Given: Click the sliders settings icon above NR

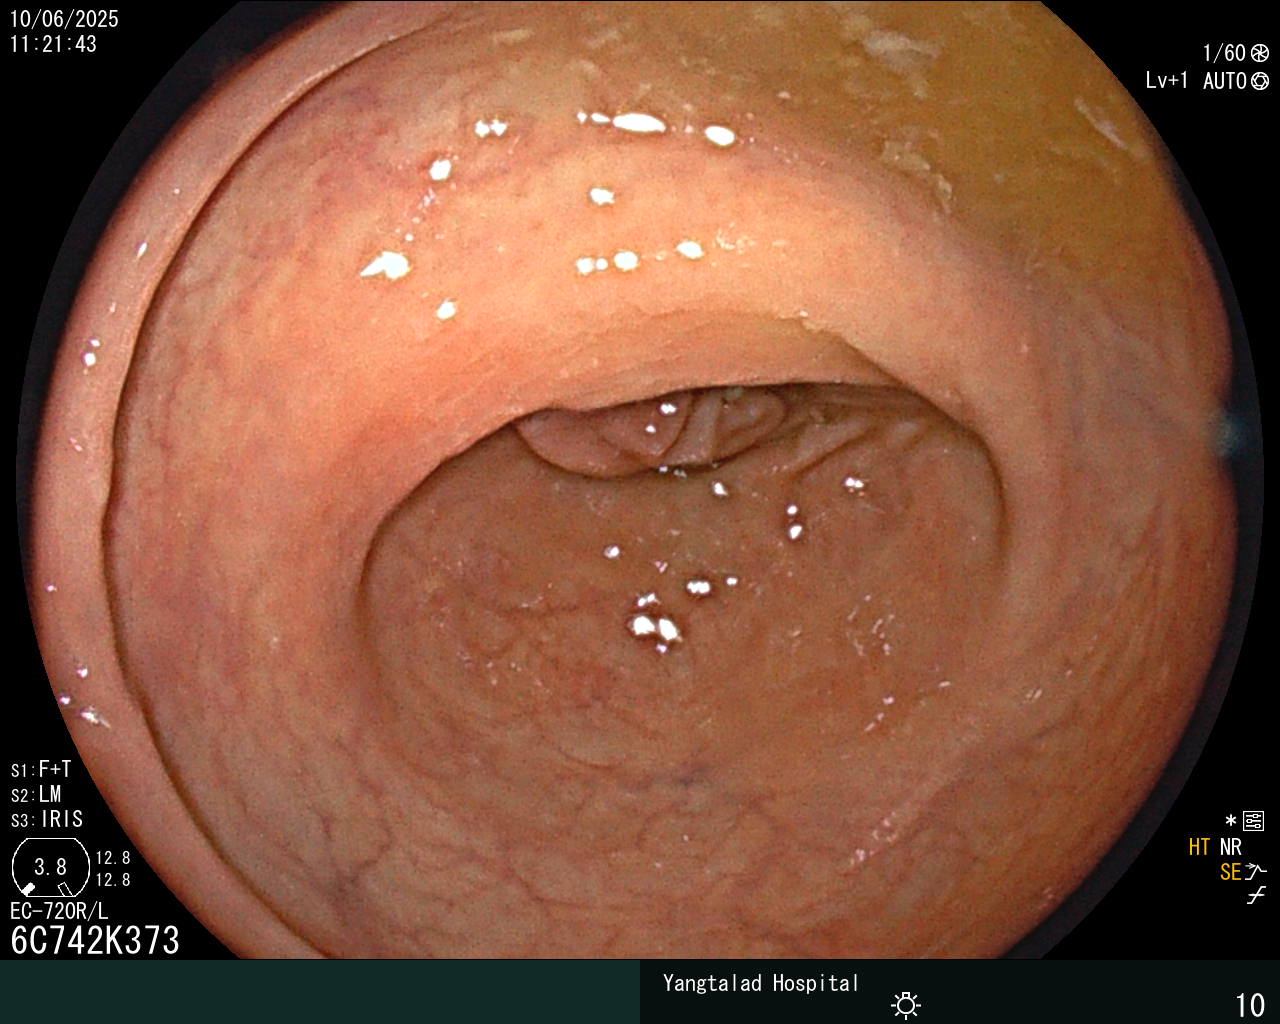Looking at the screenshot, I should (x=1254, y=822).
